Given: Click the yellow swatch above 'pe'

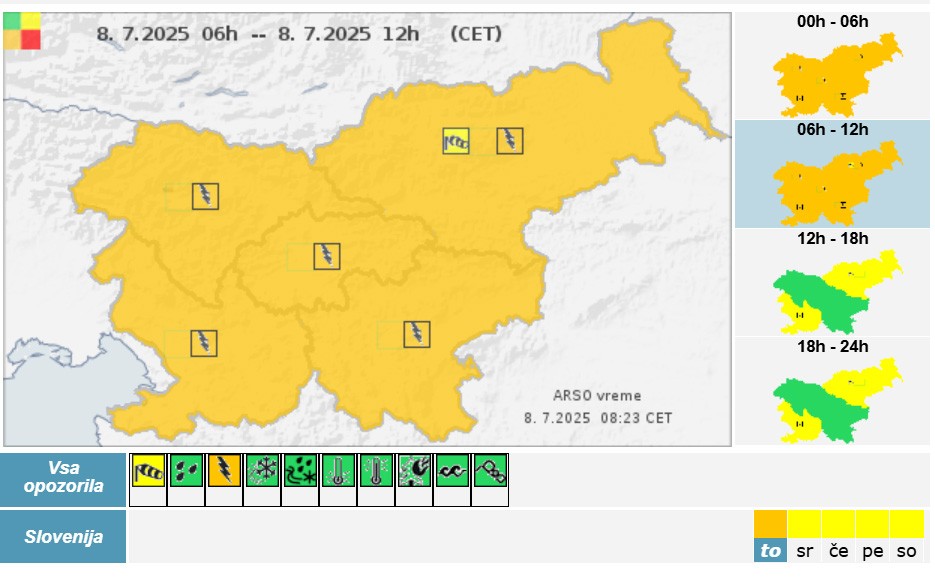Looking at the screenshot, I should [872, 524].
